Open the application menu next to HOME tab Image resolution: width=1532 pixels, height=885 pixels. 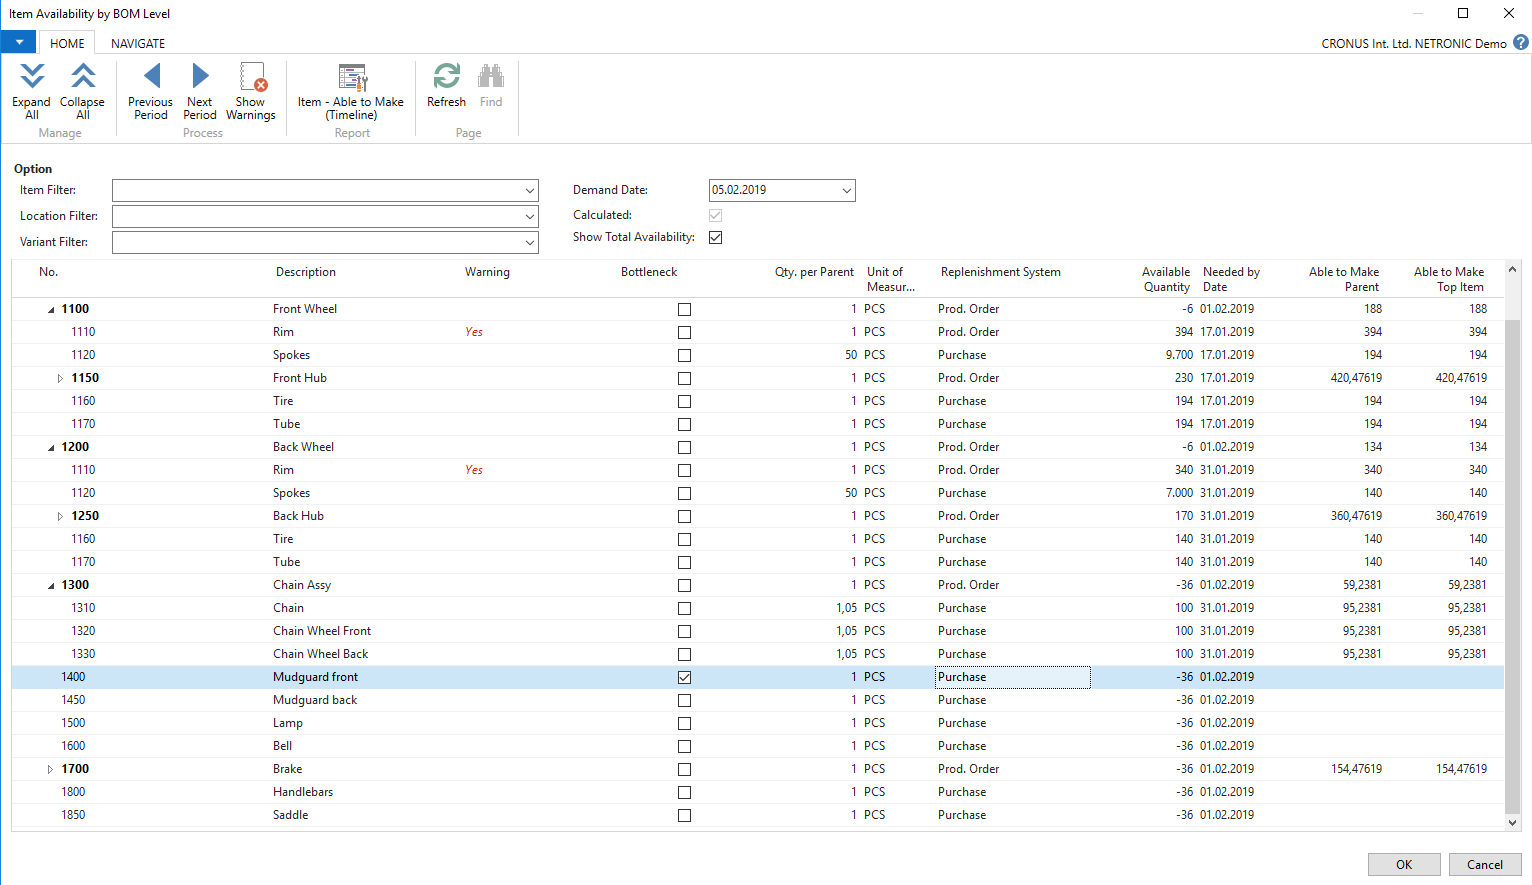click(18, 41)
